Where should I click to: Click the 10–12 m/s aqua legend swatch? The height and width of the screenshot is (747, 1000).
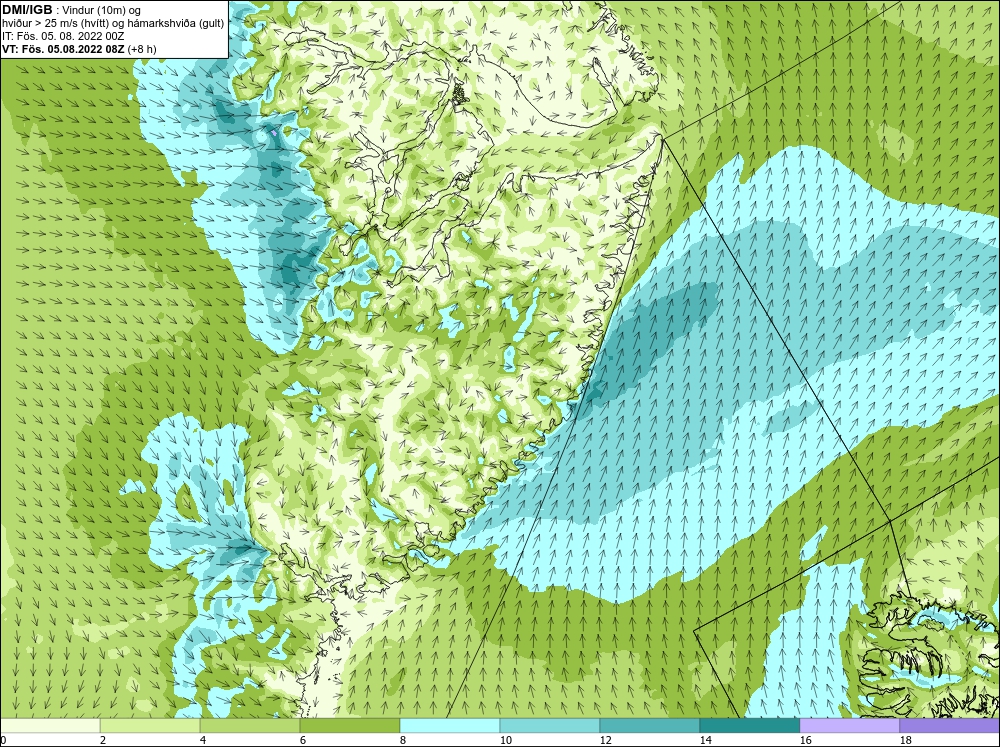[x=550, y=725]
